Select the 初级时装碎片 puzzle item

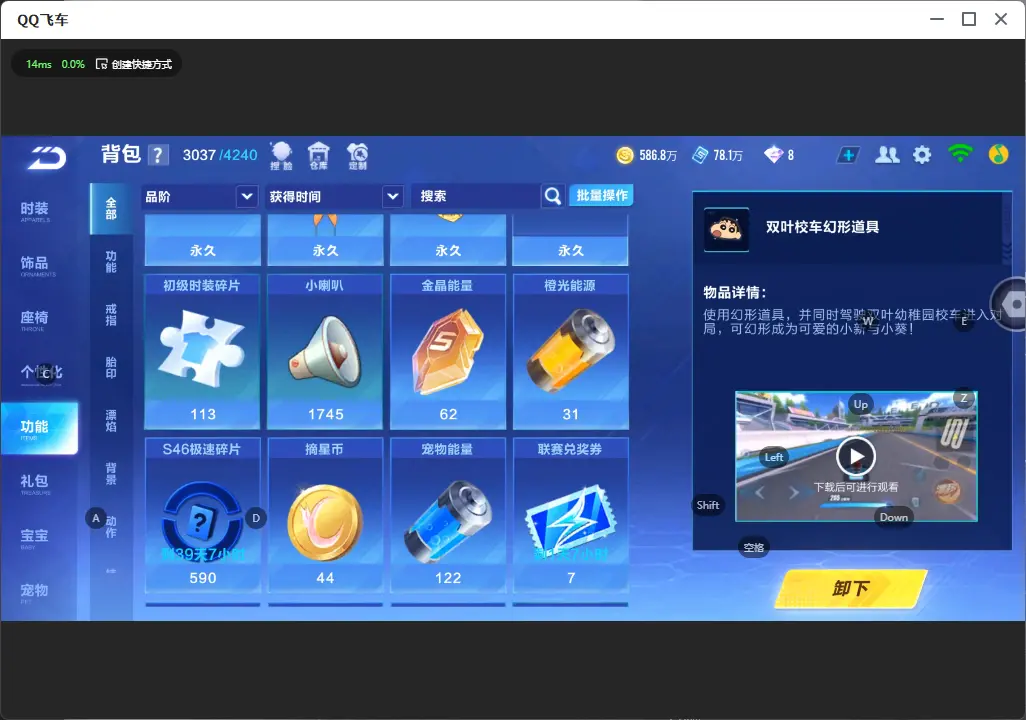202,351
